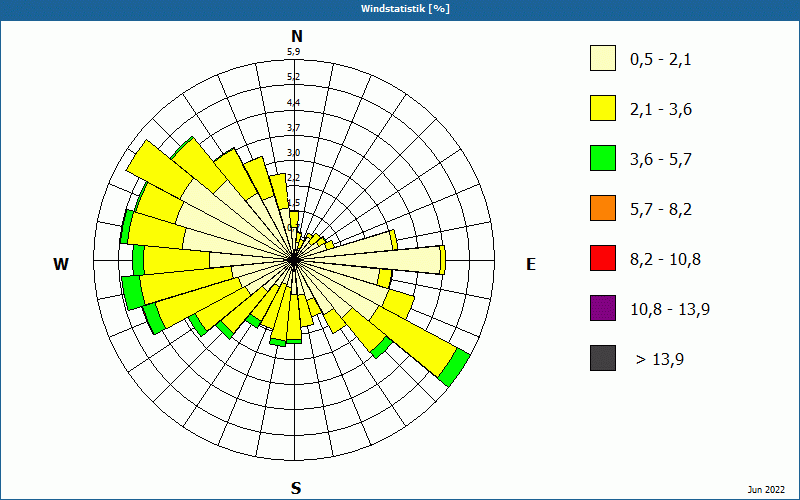Click the N compass label
800x500 pixels.
click(296, 36)
